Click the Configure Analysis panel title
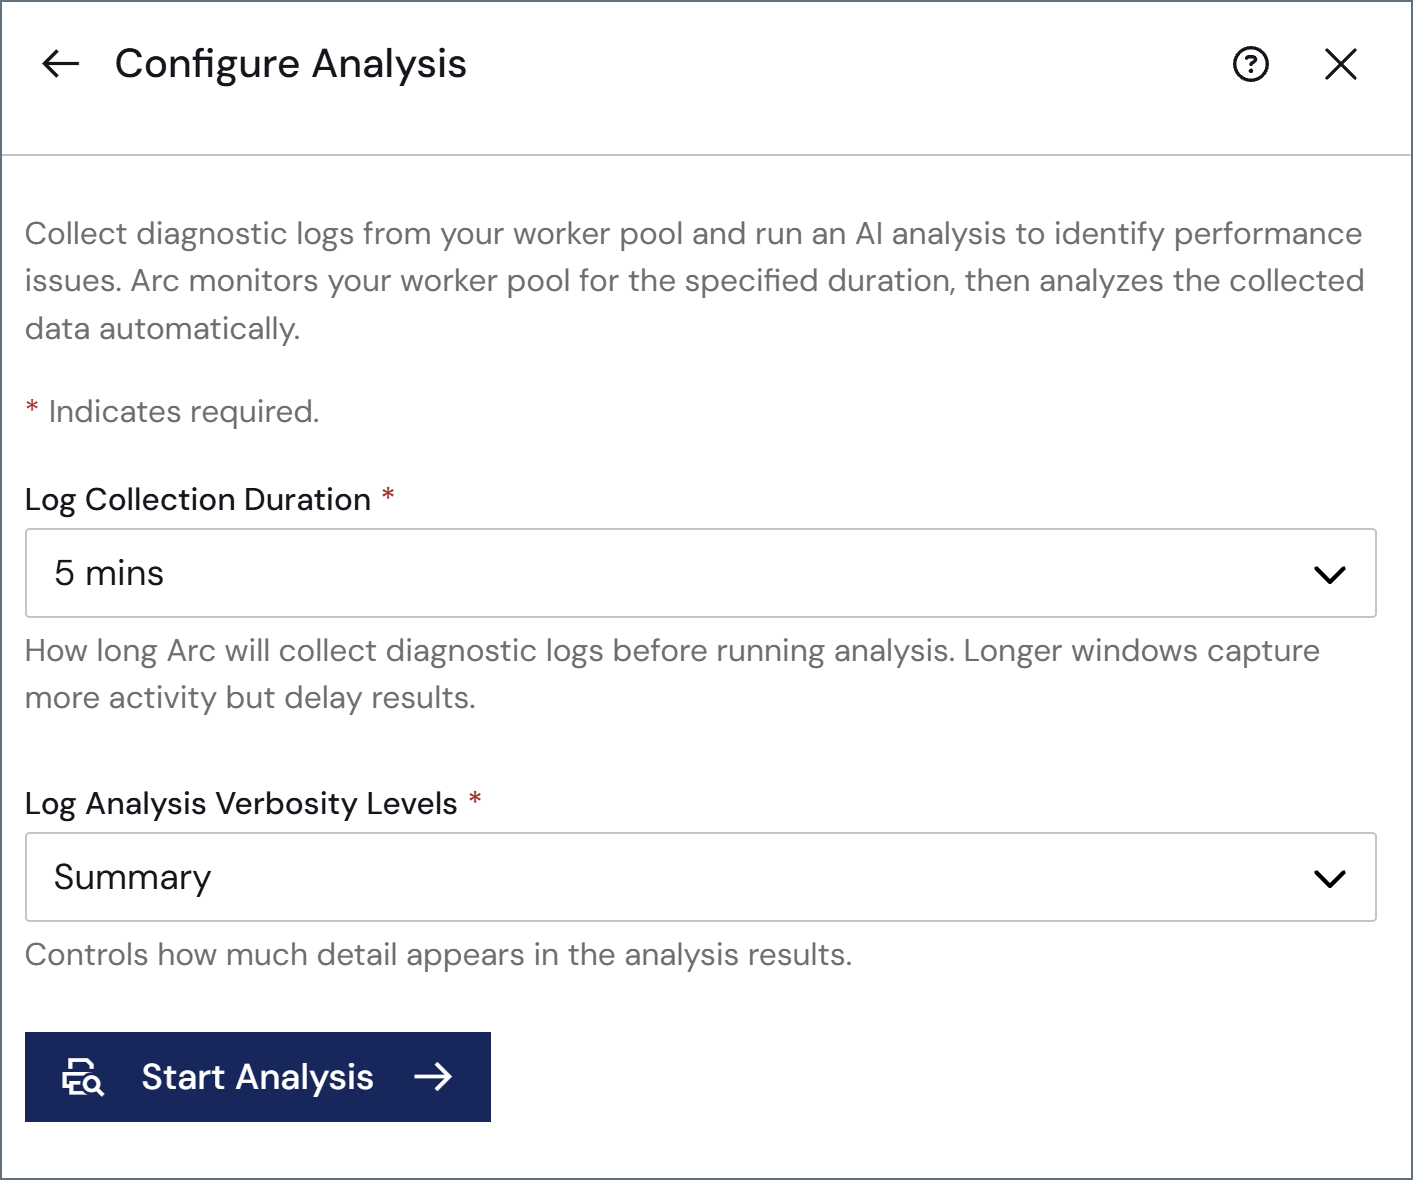Viewport: 1413px width, 1180px height. click(290, 64)
